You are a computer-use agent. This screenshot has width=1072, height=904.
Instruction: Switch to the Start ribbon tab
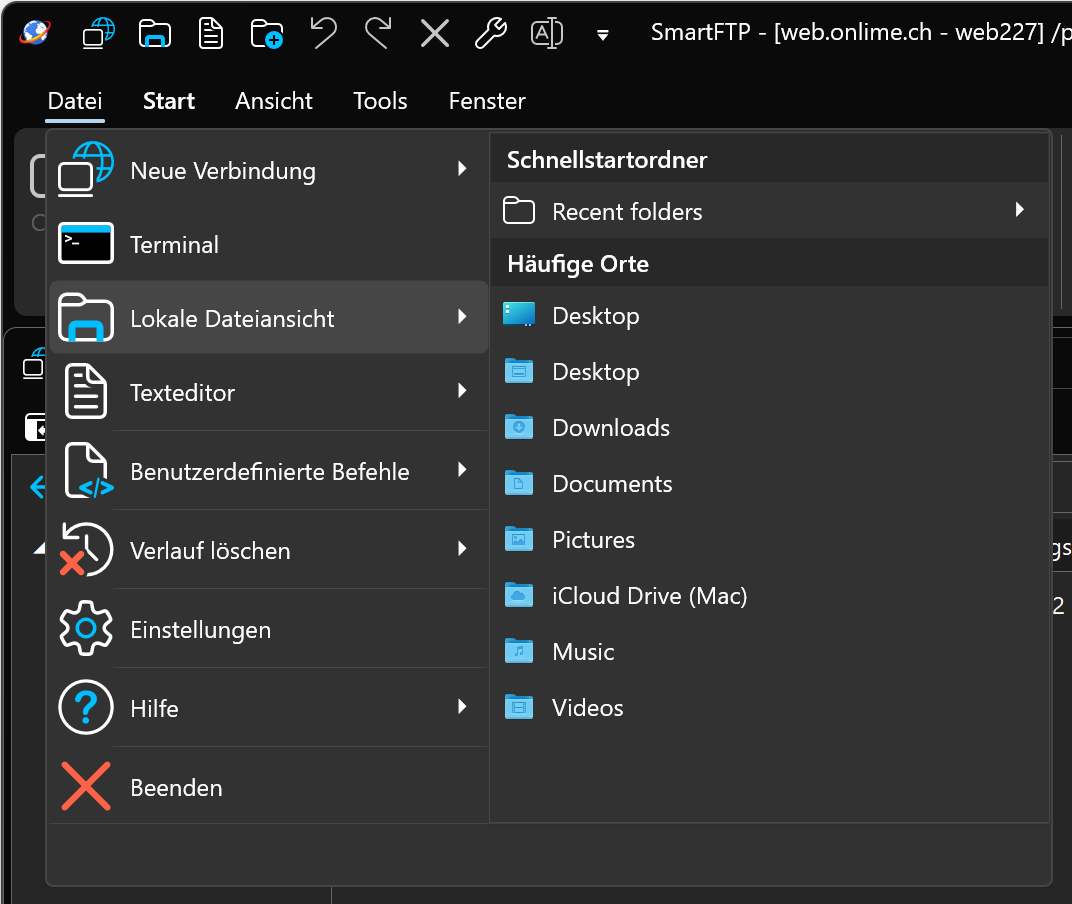169,101
